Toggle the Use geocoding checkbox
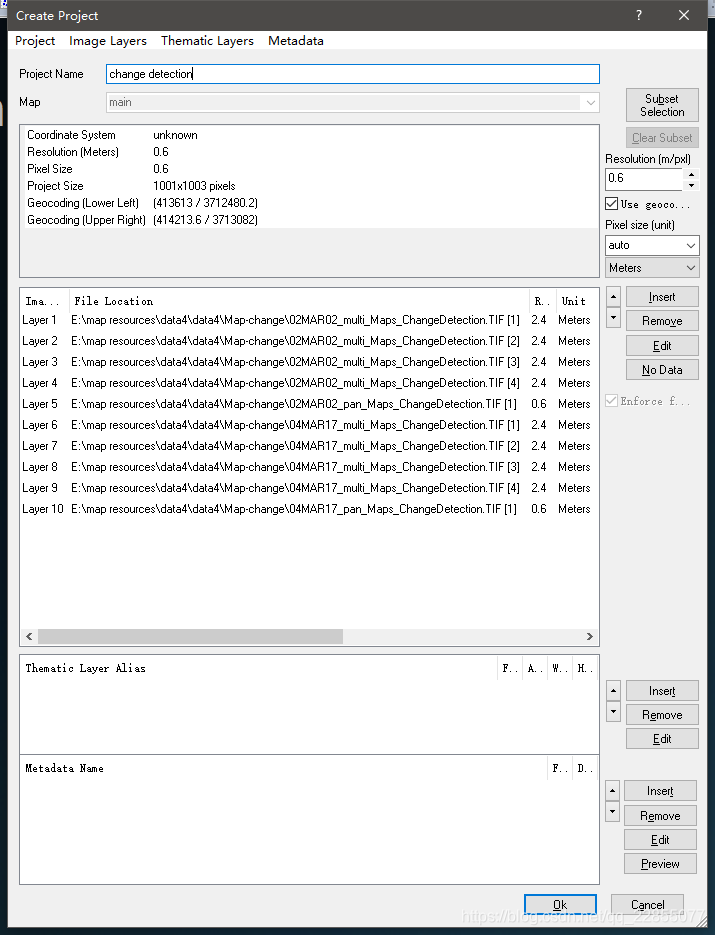The width and height of the screenshot is (715, 935). click(611, 204)
